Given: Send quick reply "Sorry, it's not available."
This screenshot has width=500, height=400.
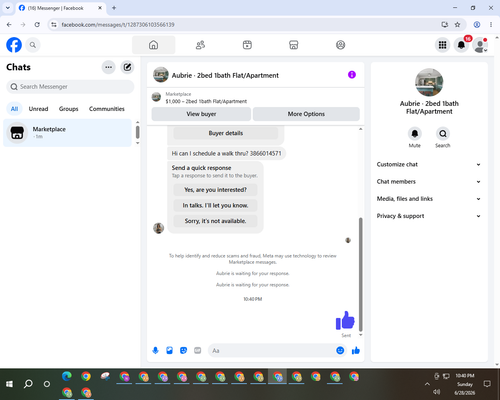Looking at the screenshot, I should 215,221.
